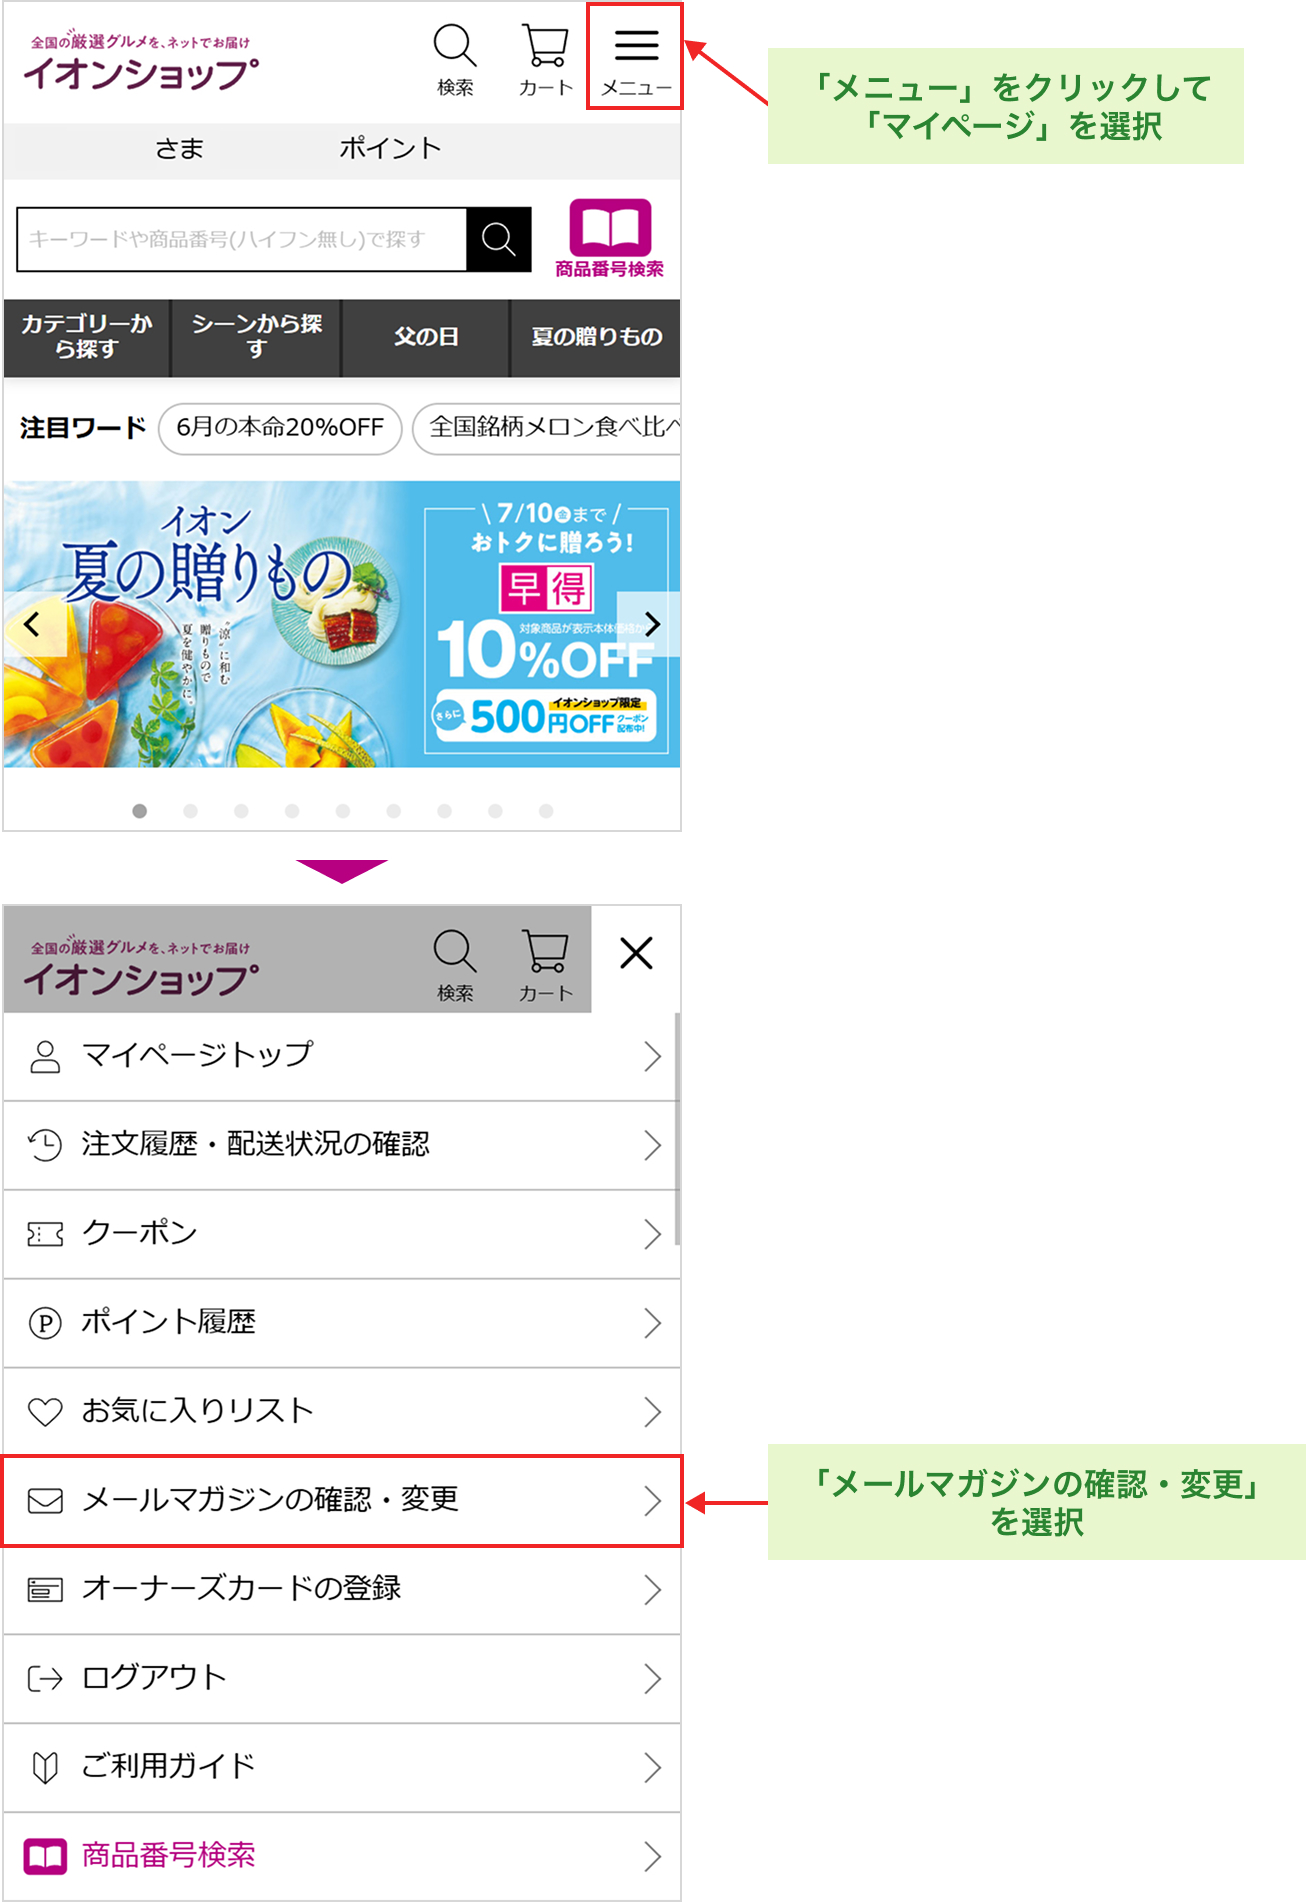1306x1902 pixels.
Task: Click the P circle icon beside ポイント履歴
Action: click(45, 1323)
